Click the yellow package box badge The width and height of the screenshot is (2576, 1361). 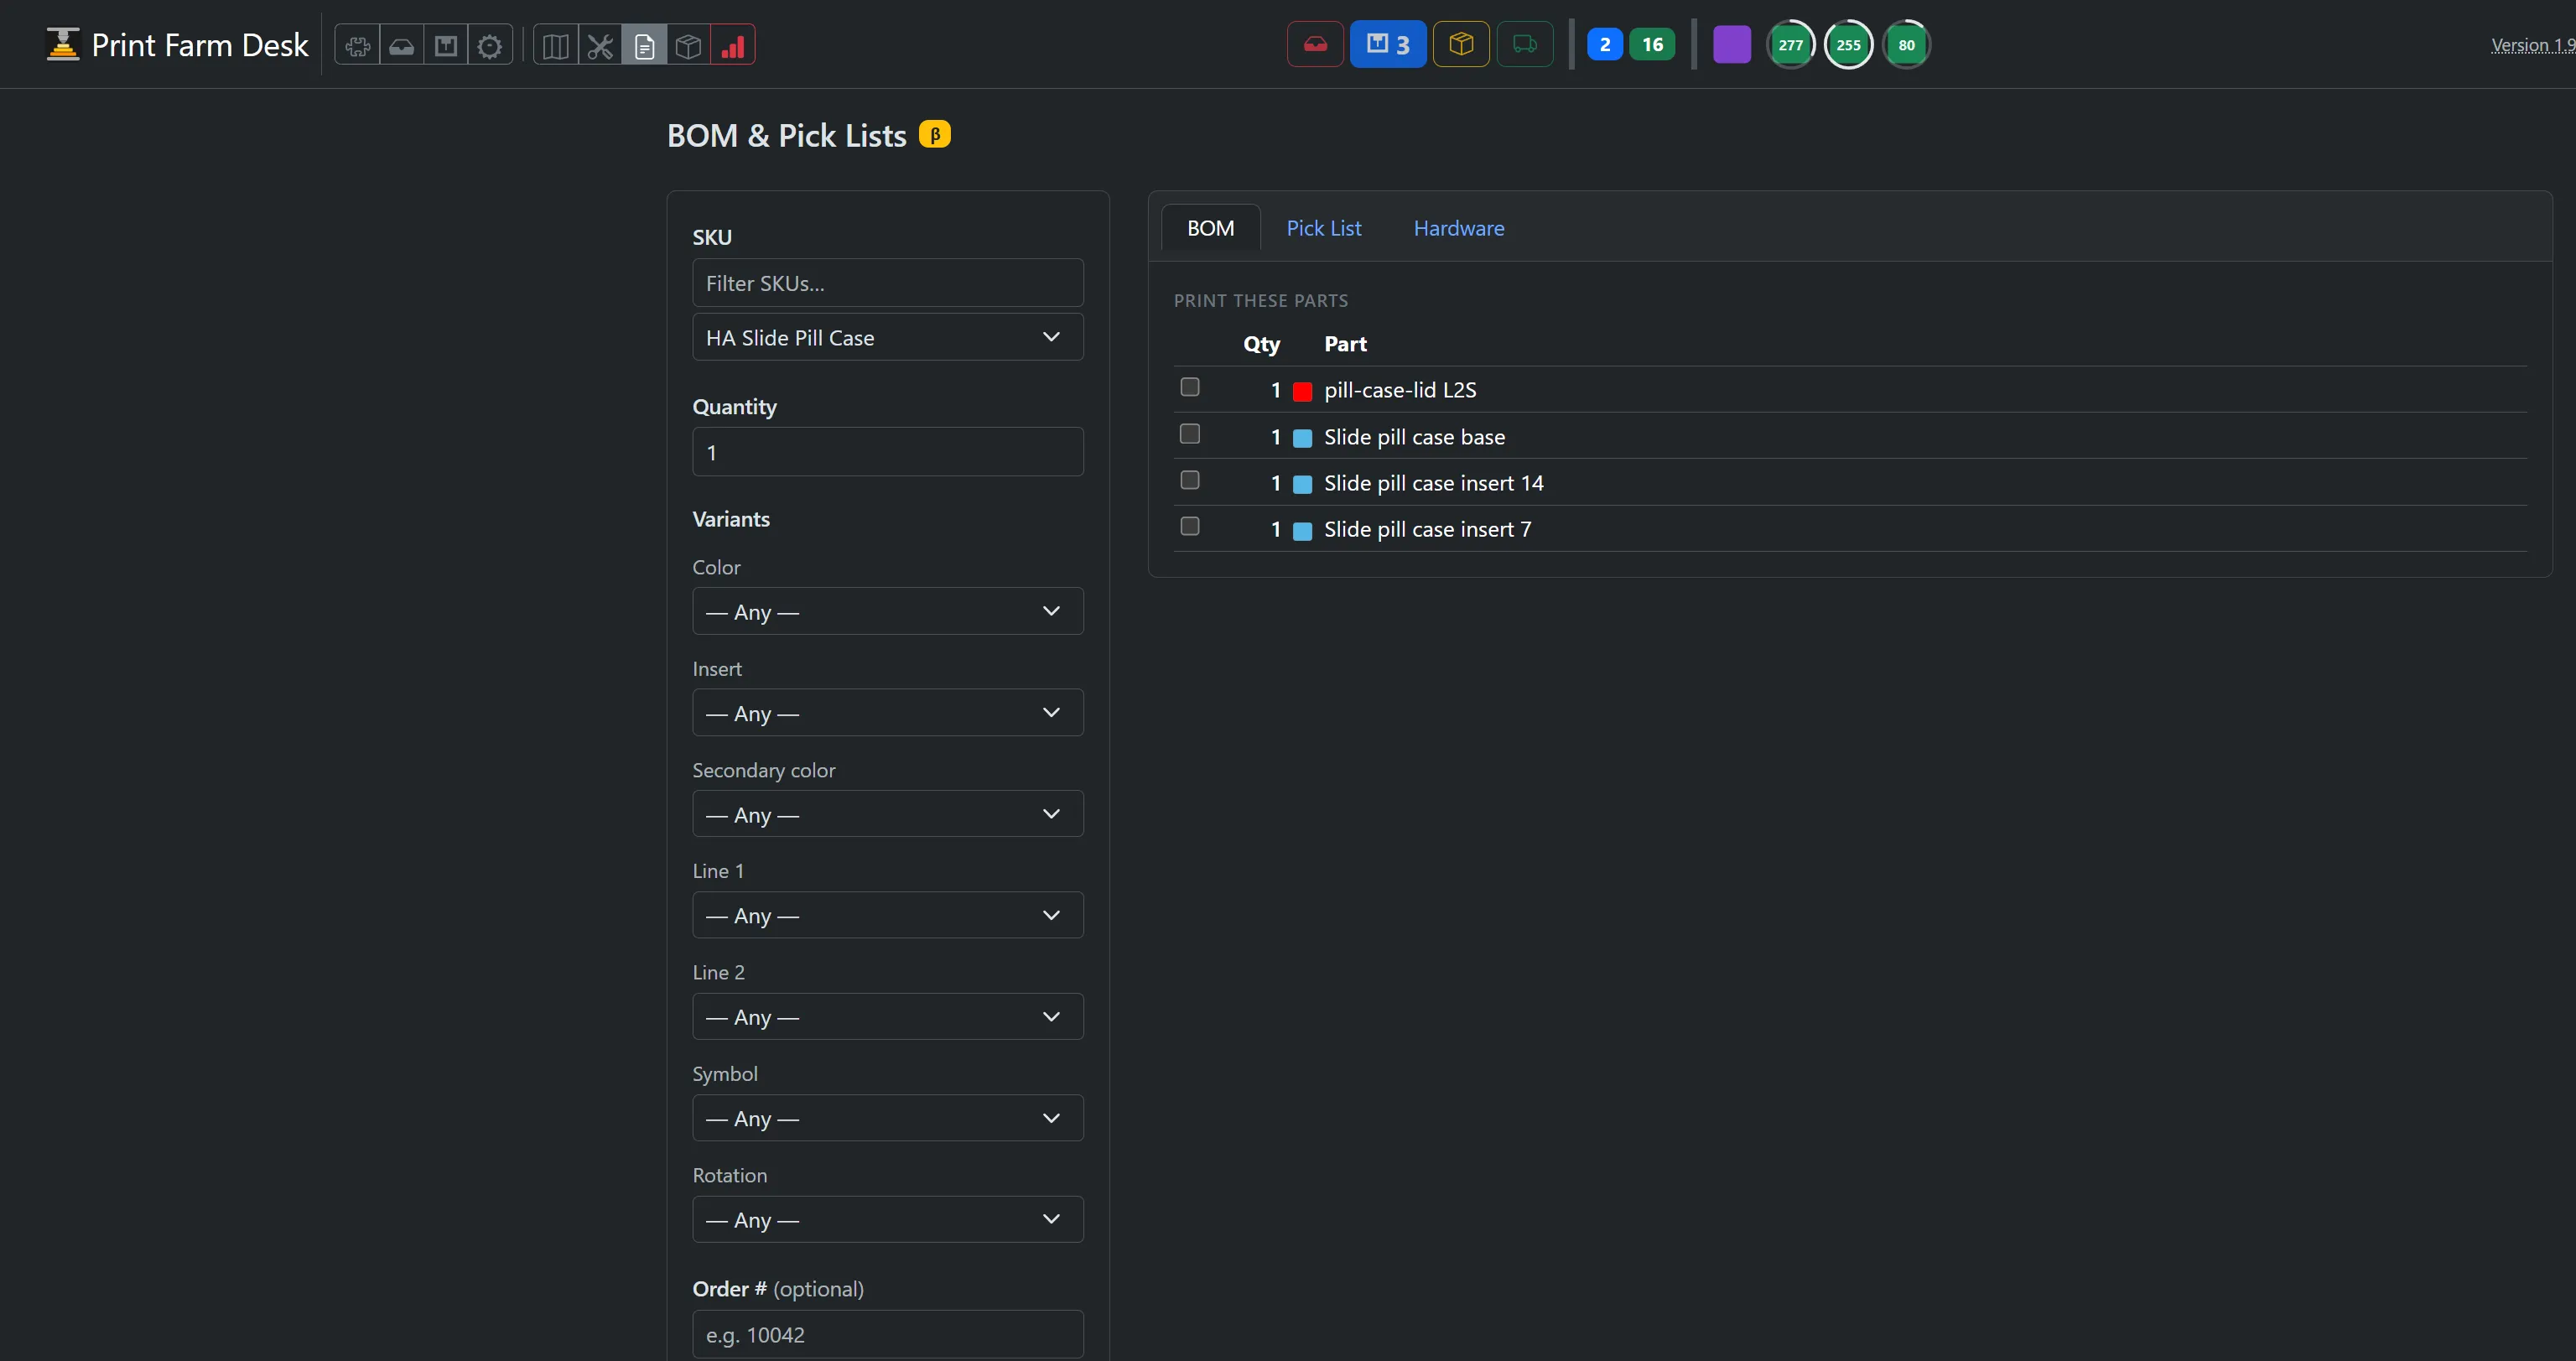click(1461, 44)
